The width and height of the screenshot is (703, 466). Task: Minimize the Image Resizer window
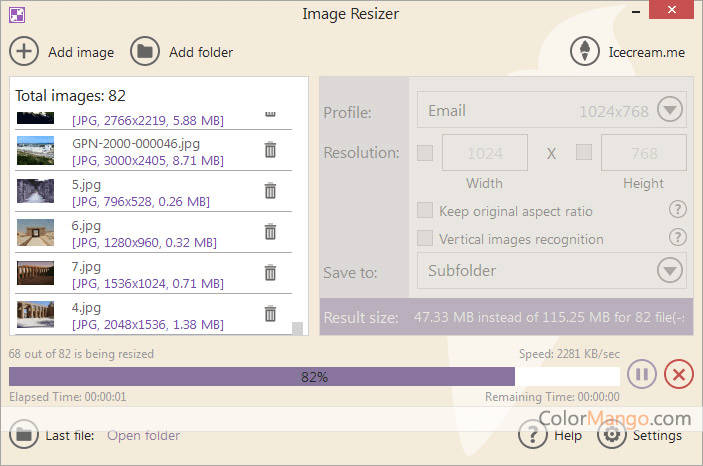pyautogui.click(x=636, y=12)
